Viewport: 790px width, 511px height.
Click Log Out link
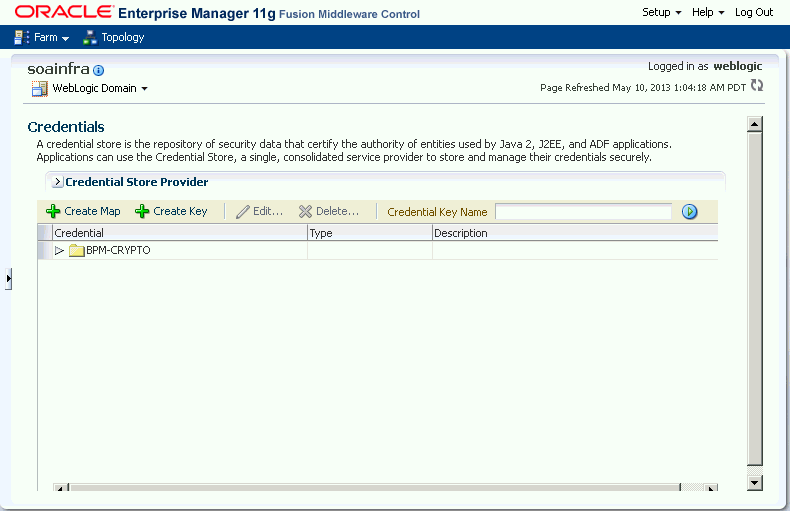(754, 12)
